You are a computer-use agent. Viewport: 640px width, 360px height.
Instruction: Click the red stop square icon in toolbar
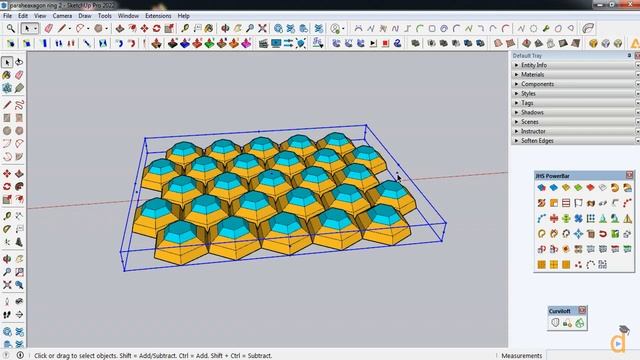(385, 43)
